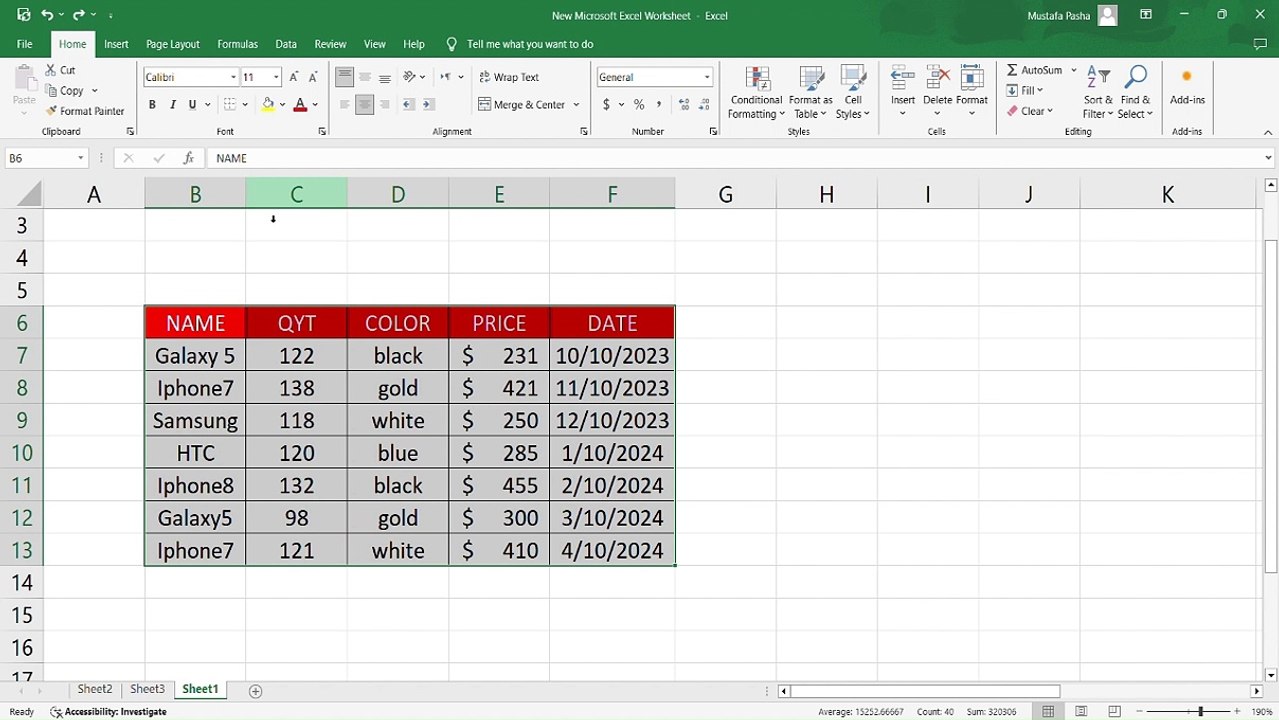Open the Merge & Center dropdown arrow
Image resolution: width=1279 pixels, height=720 pixels.
(576, 104)
